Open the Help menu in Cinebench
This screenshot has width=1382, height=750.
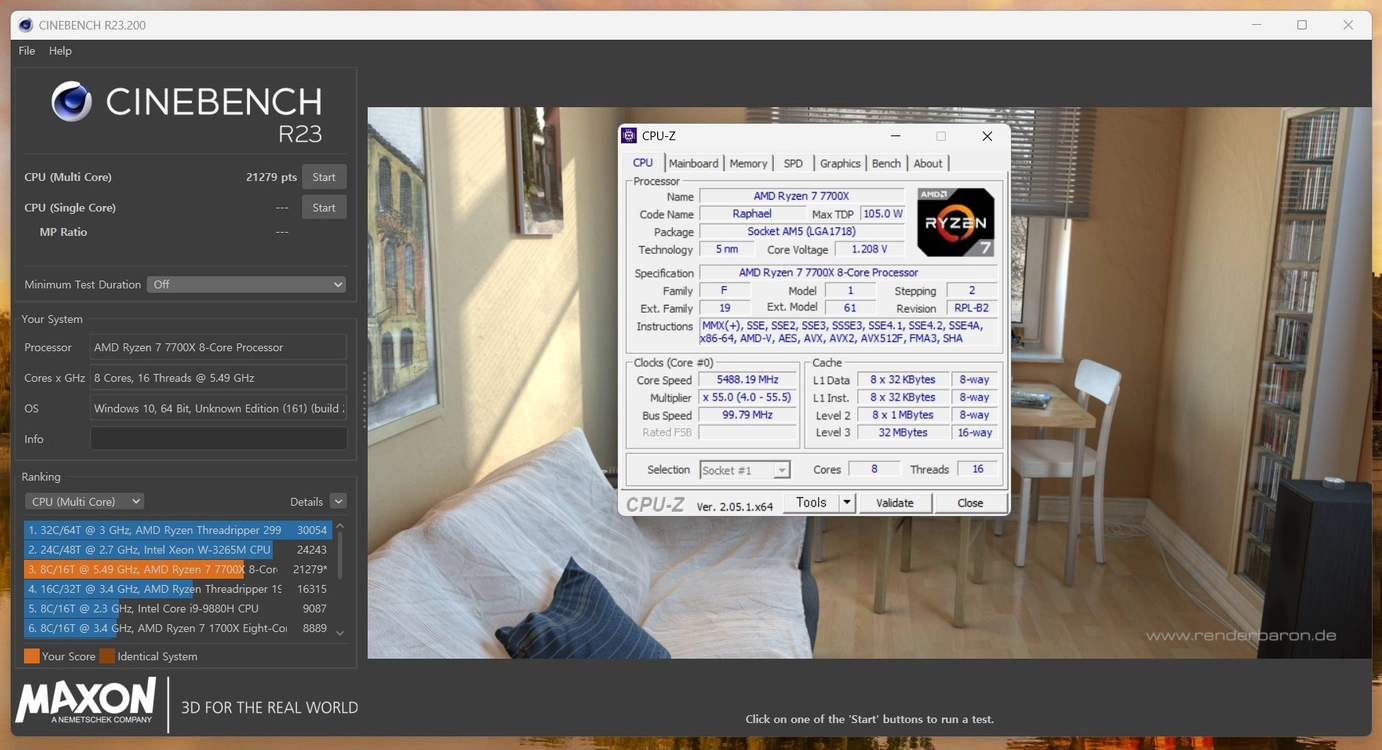(60, 51)
